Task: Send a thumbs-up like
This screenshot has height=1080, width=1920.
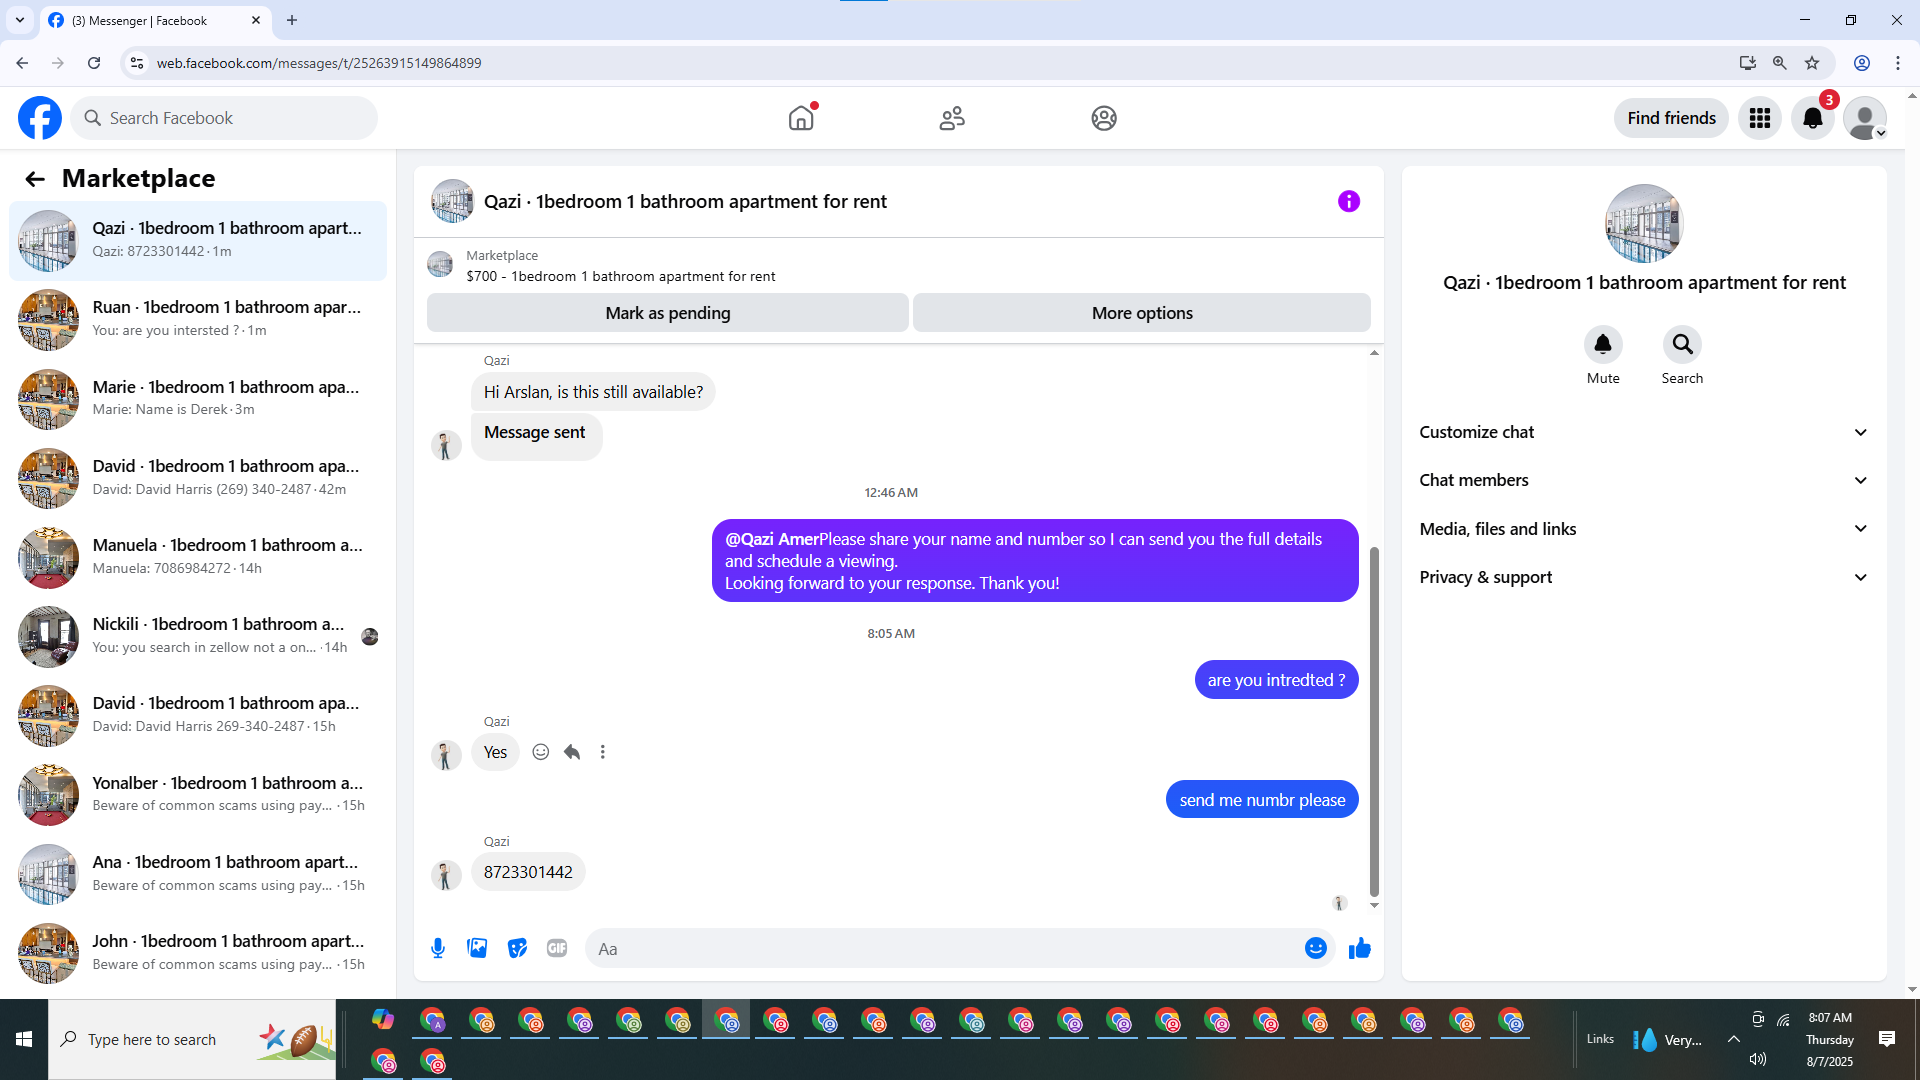Action: pyautogui.click(x=1360, y=949)
